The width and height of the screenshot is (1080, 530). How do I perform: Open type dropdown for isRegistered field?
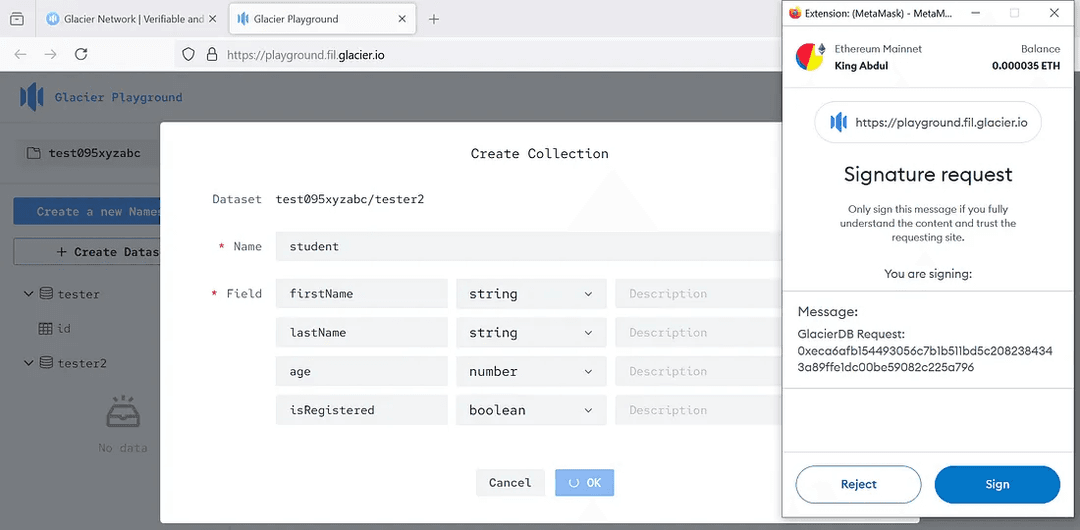tap(531, 410)
